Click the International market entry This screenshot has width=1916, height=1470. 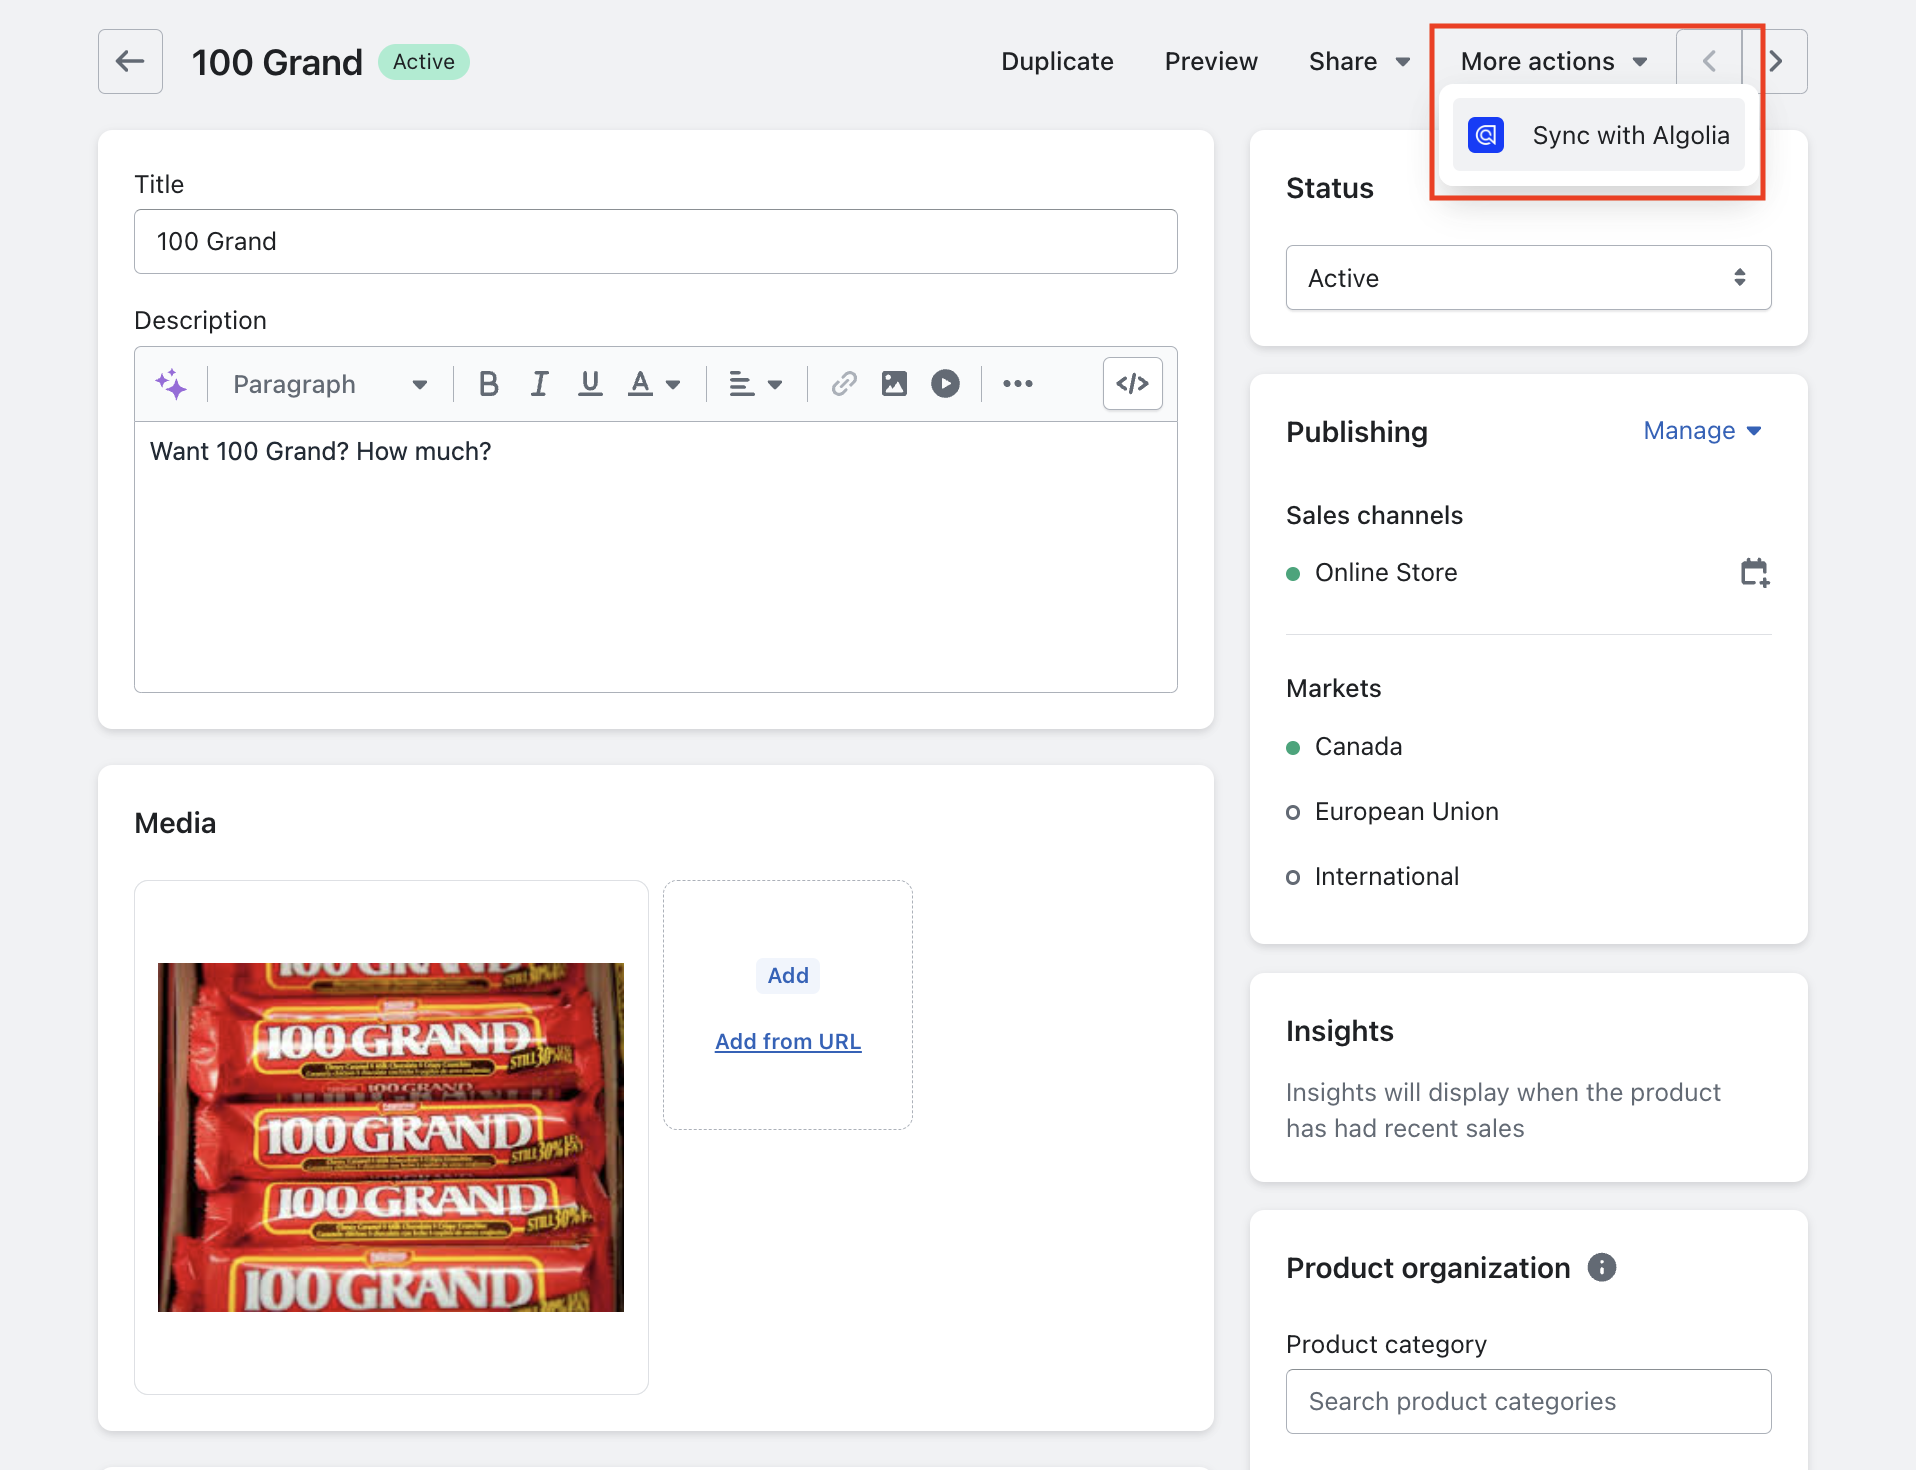tap(1386, 877)
